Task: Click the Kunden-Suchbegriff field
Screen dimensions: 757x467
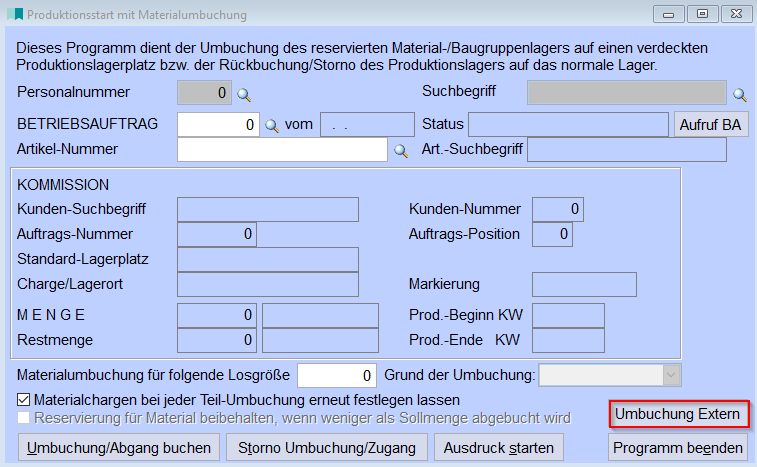Action: 267,209
